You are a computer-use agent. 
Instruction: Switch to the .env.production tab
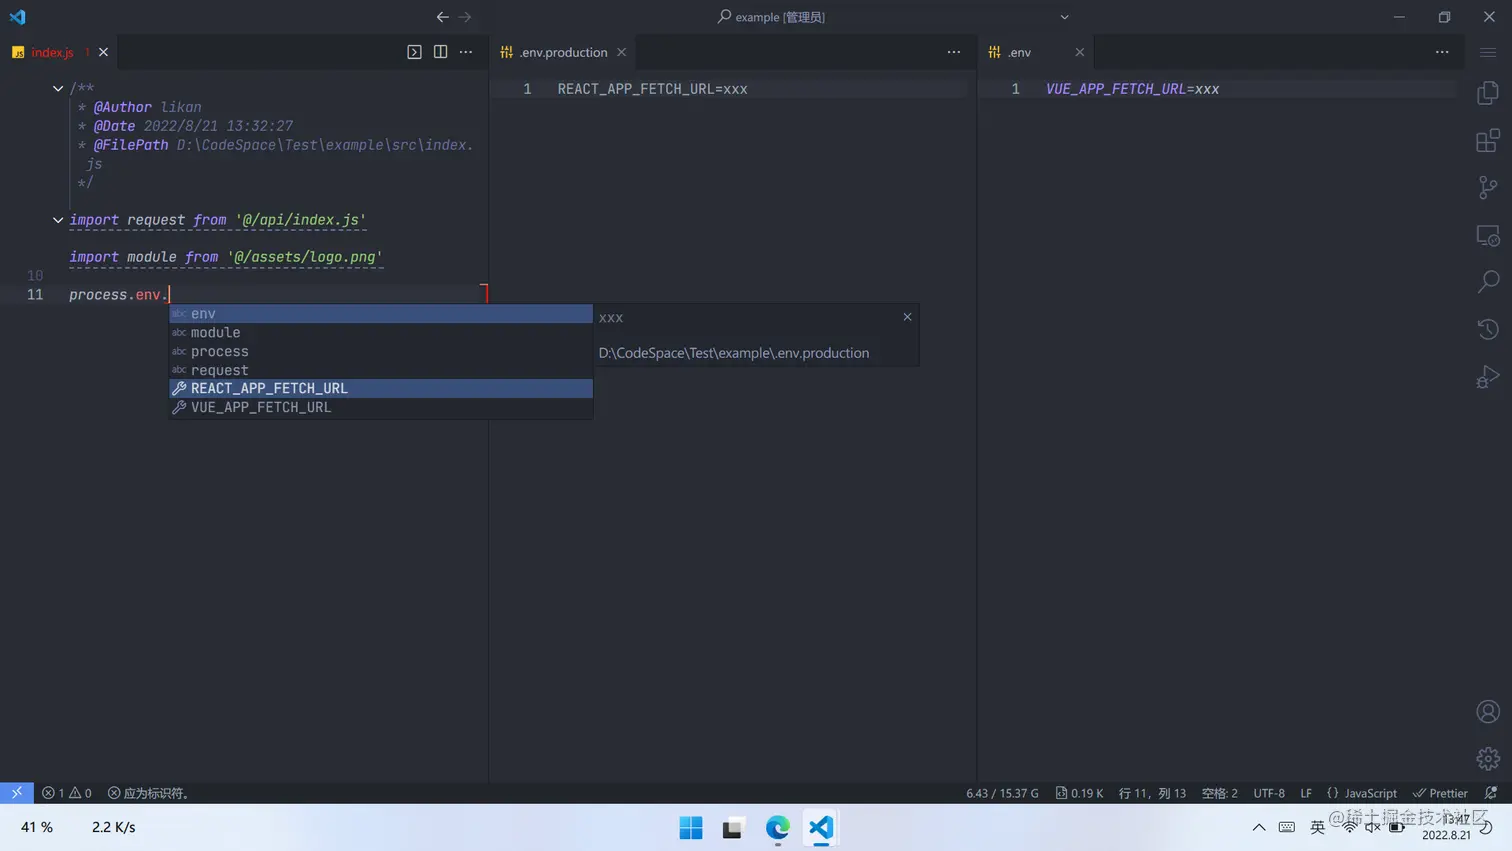click(563, 52)
